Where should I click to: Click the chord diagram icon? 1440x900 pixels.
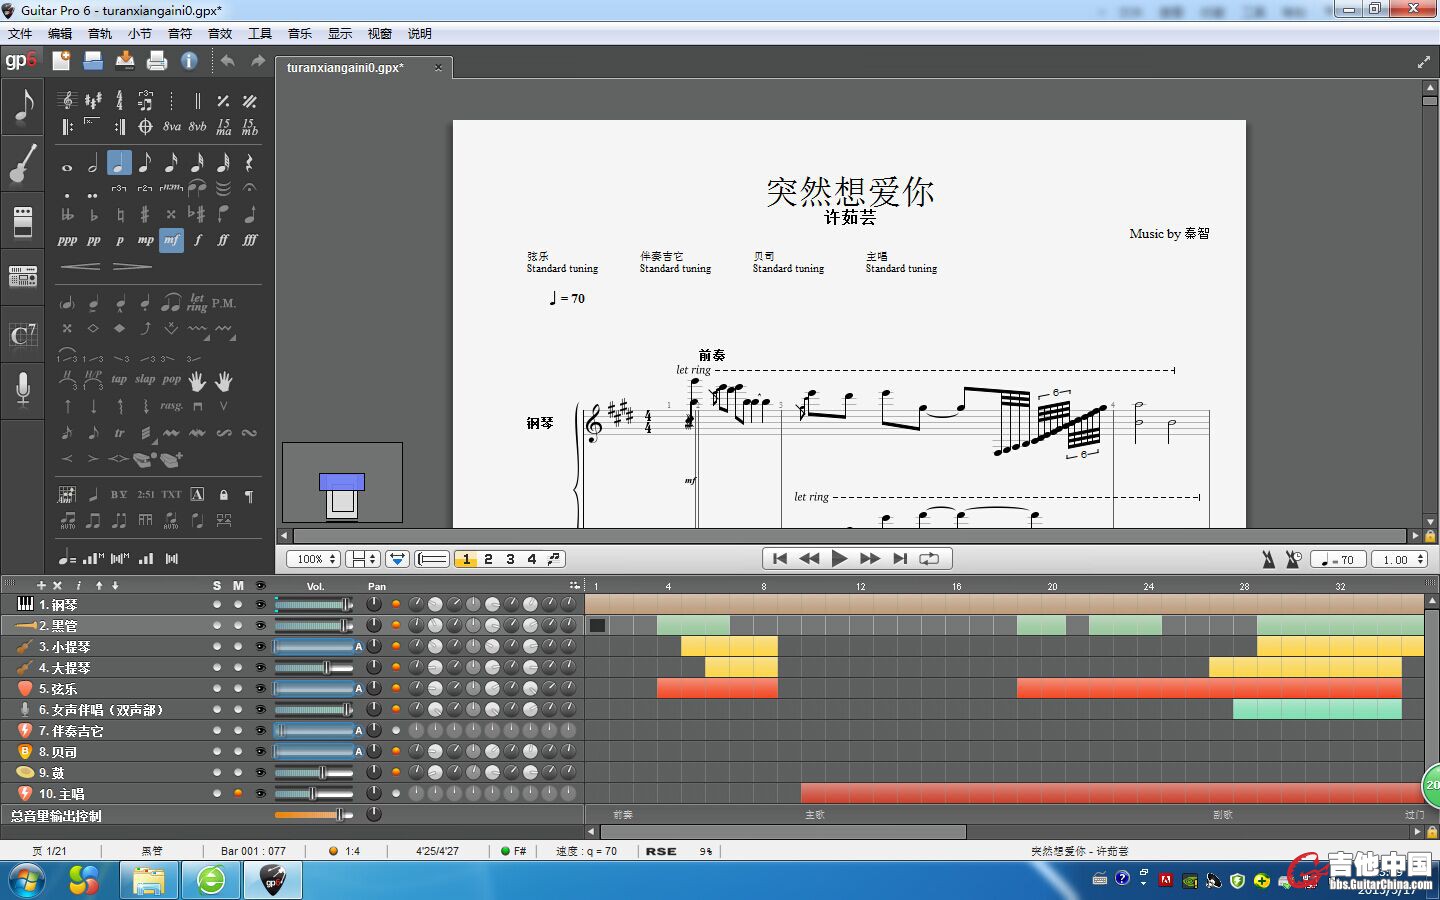67,494
